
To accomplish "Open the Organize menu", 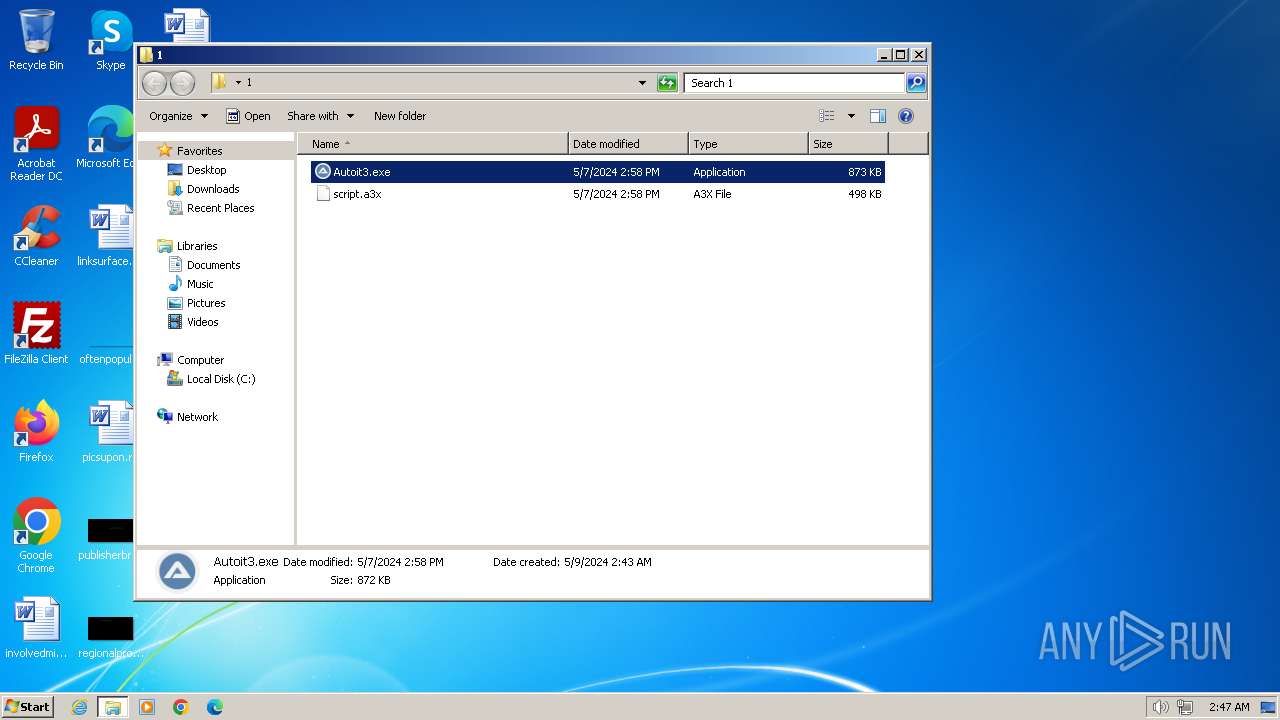I will click(x=178, y=116).
